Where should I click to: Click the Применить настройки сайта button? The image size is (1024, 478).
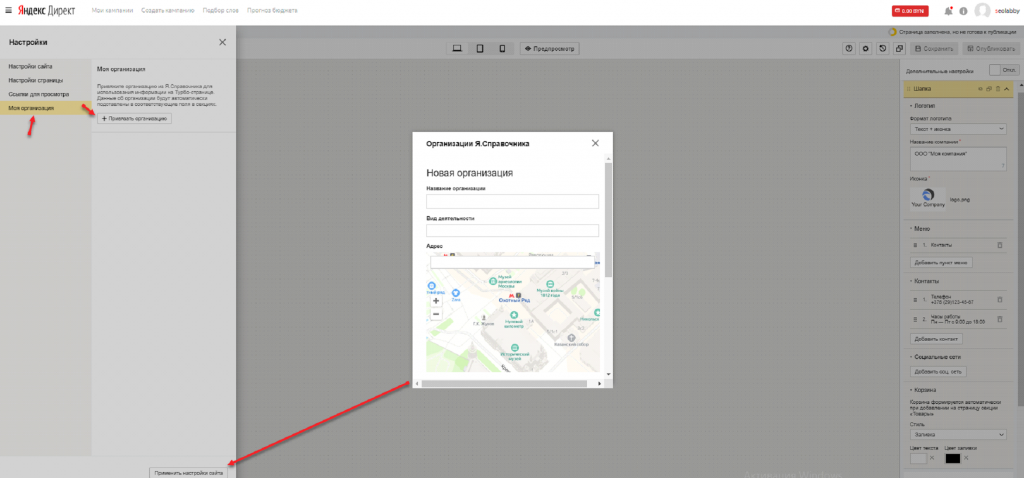pos(189,472)
